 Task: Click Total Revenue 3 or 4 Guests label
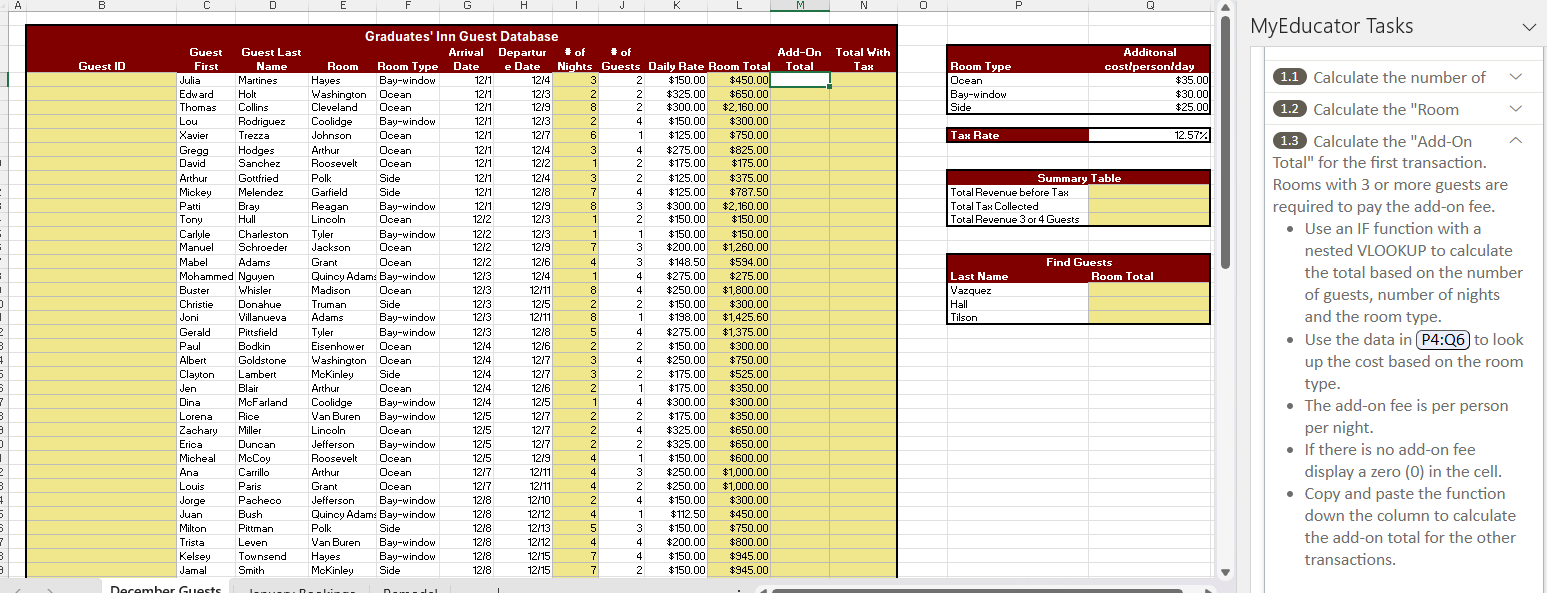click(x=1017, y=219)
